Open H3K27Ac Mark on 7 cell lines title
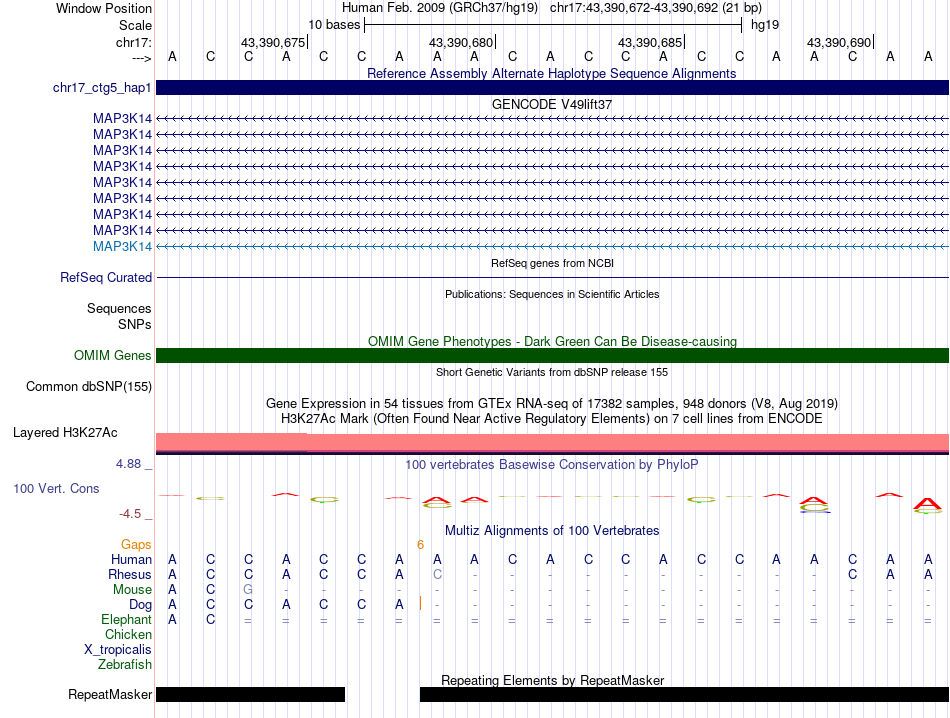950x718 pixels. click(x=552, y=419)
